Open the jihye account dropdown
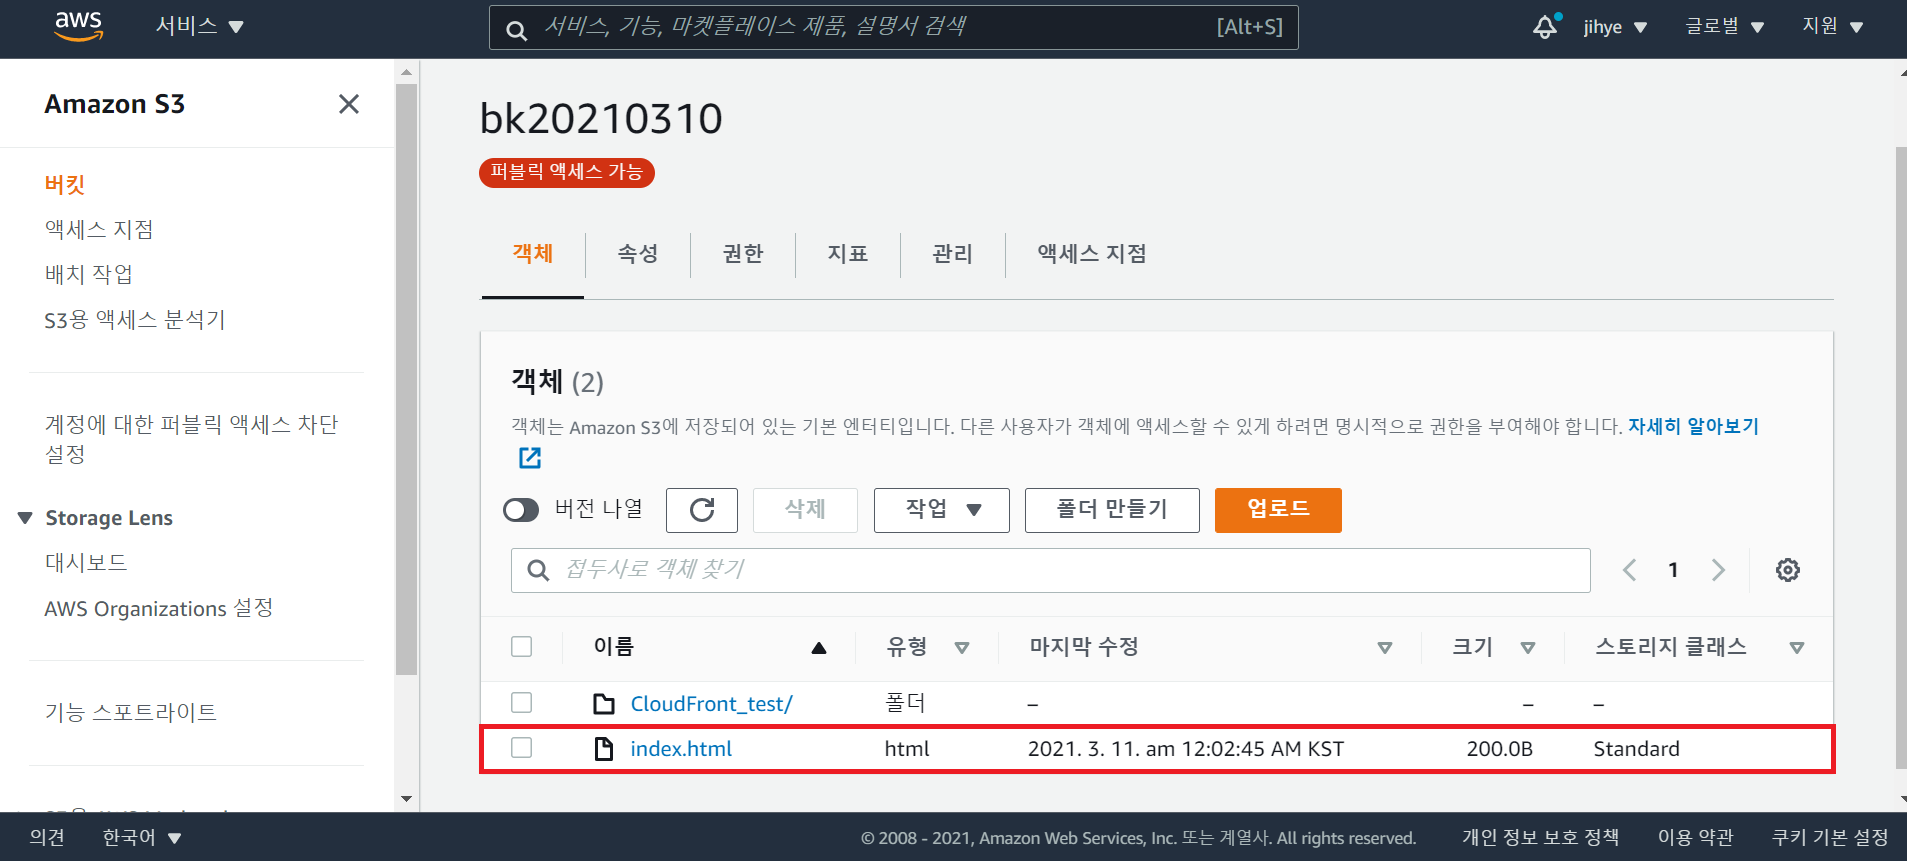 click(1615, 27)
